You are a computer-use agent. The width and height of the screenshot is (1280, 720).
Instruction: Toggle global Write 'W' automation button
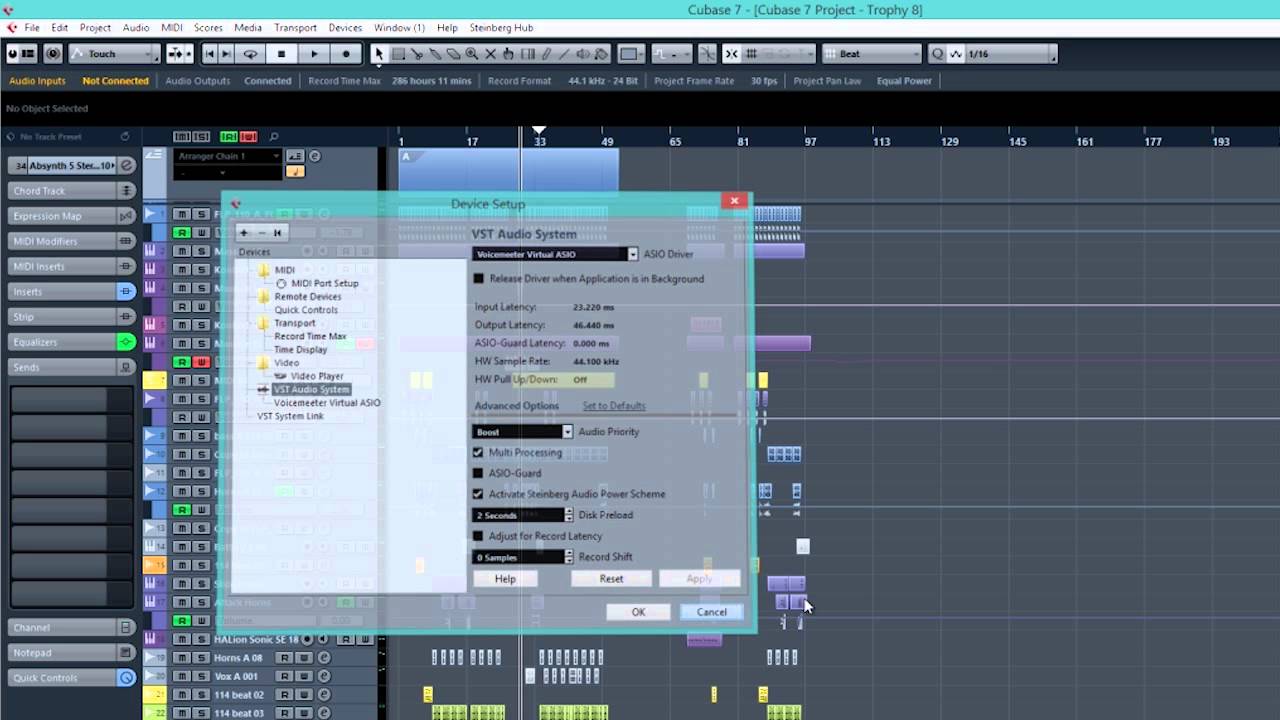point(247,136)
